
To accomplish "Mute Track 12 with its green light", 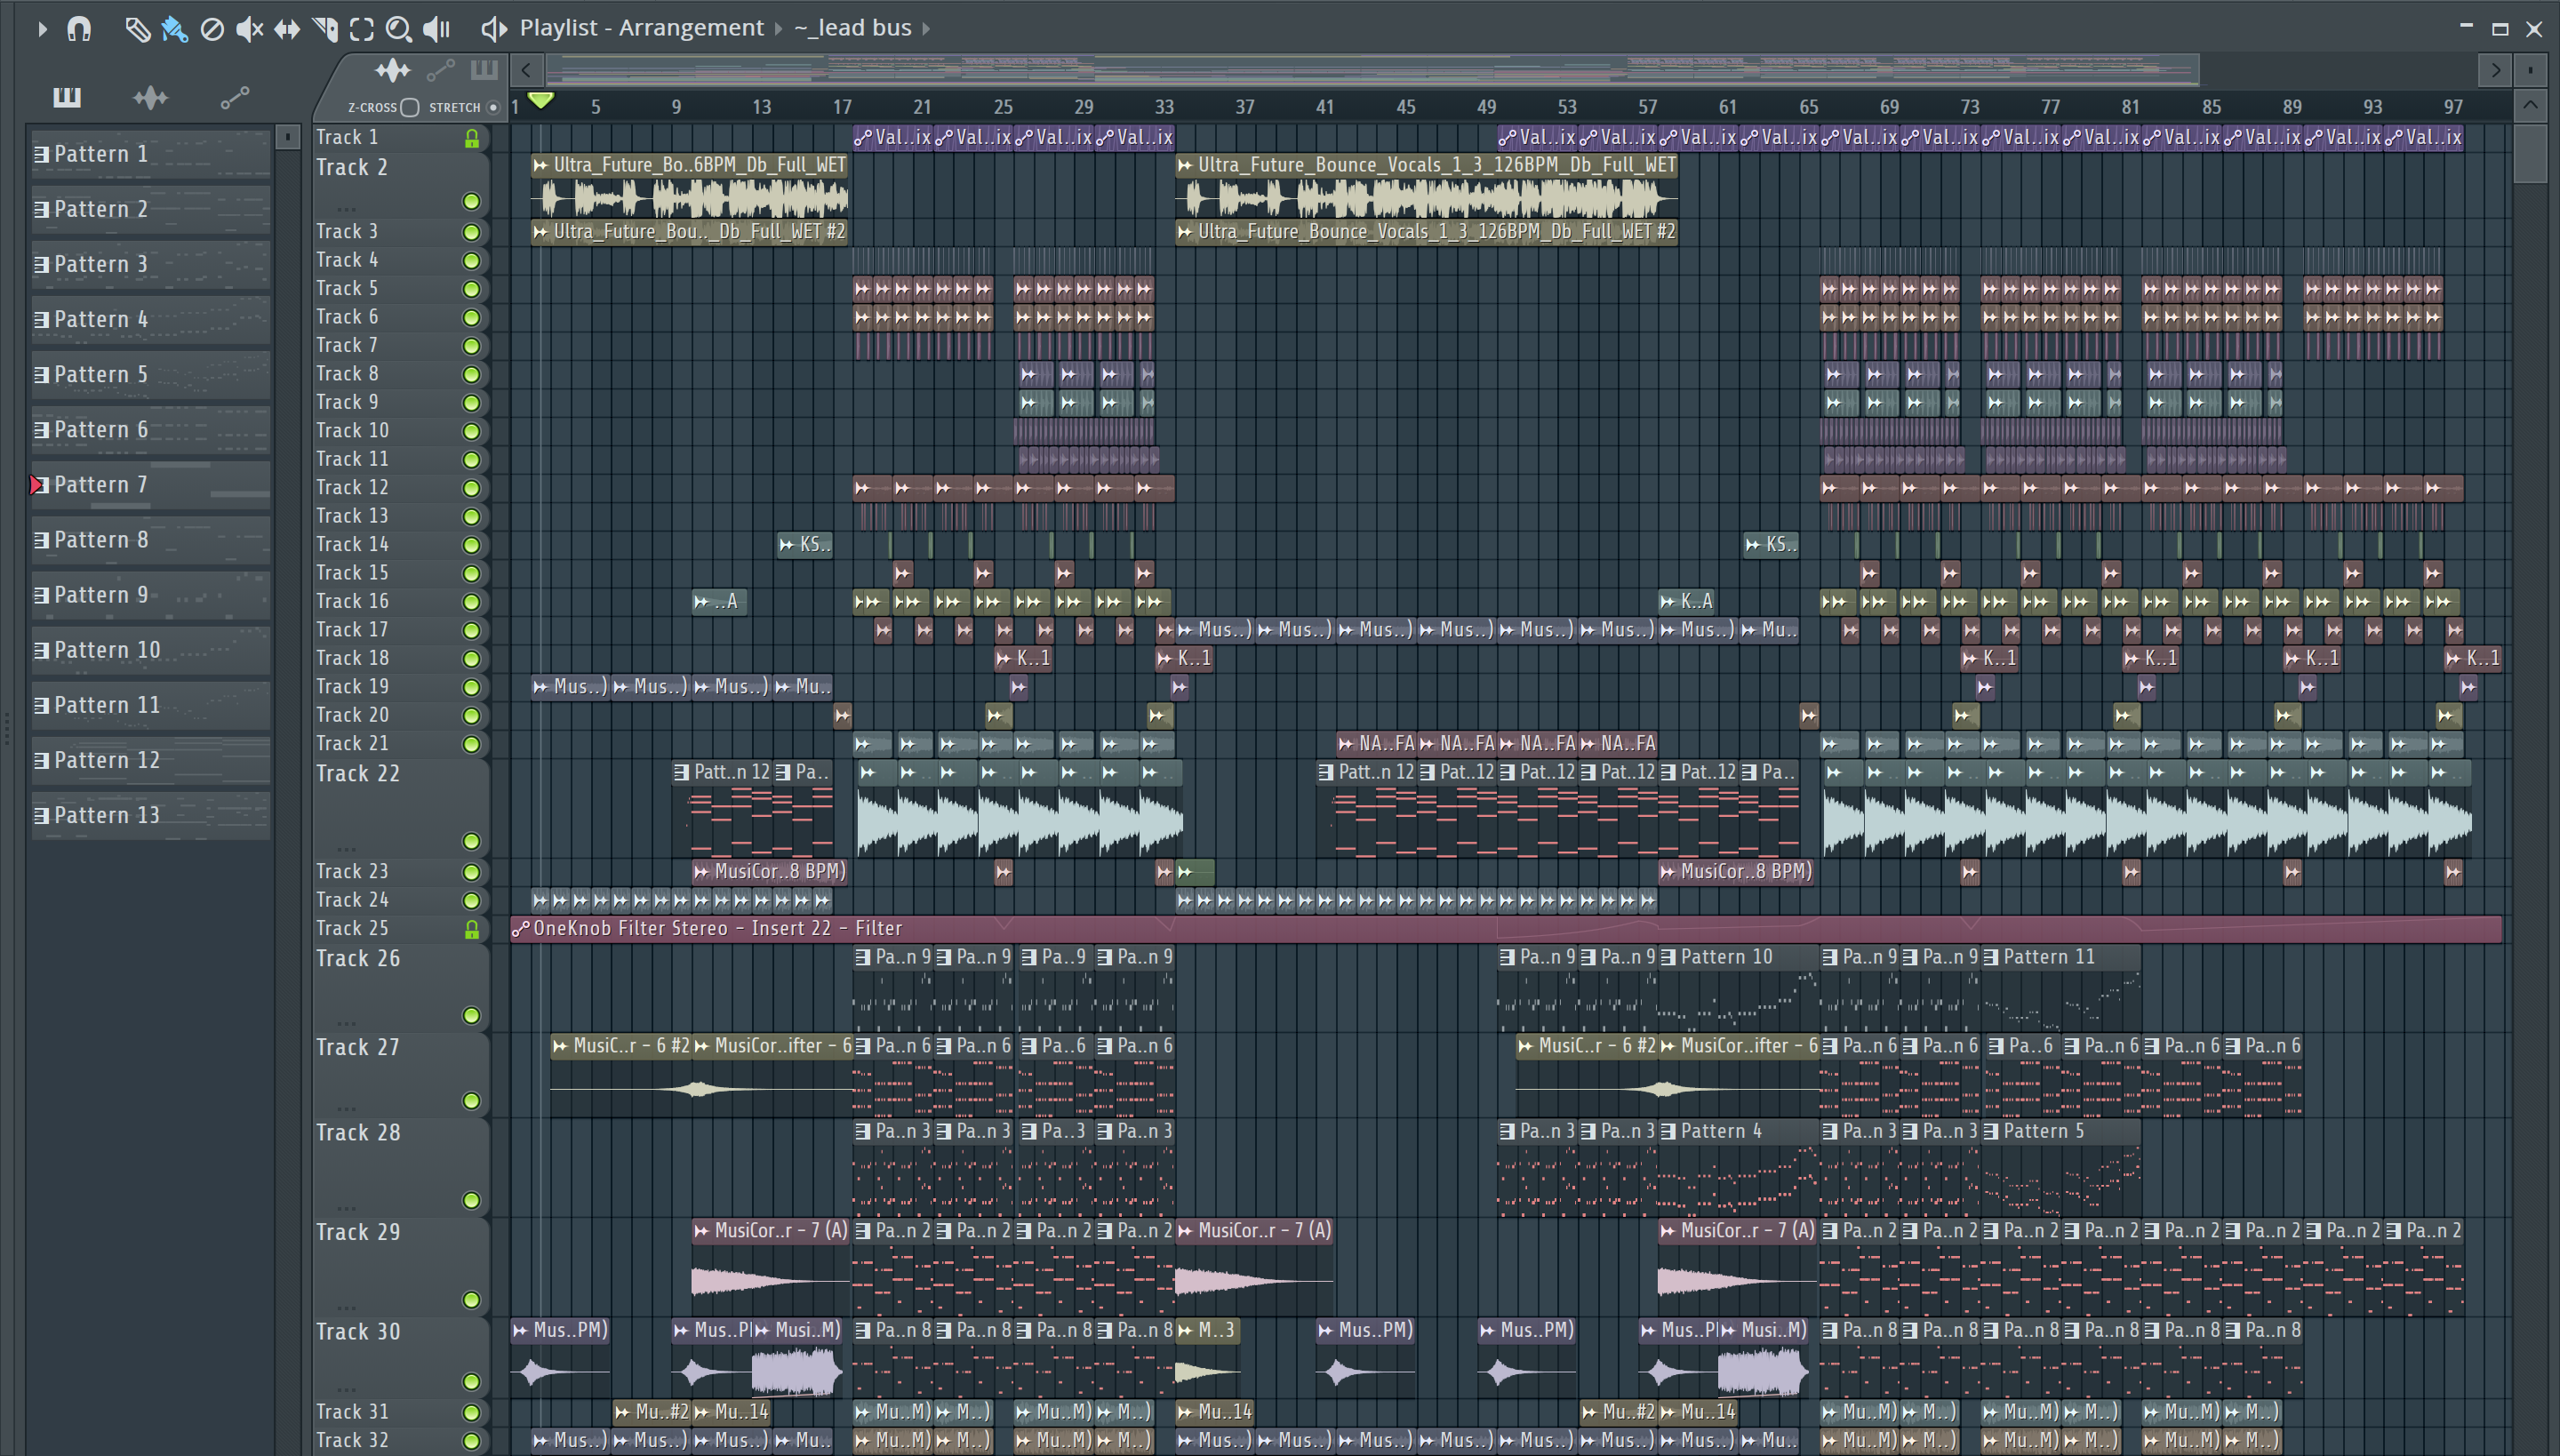I will coord(472,488).
